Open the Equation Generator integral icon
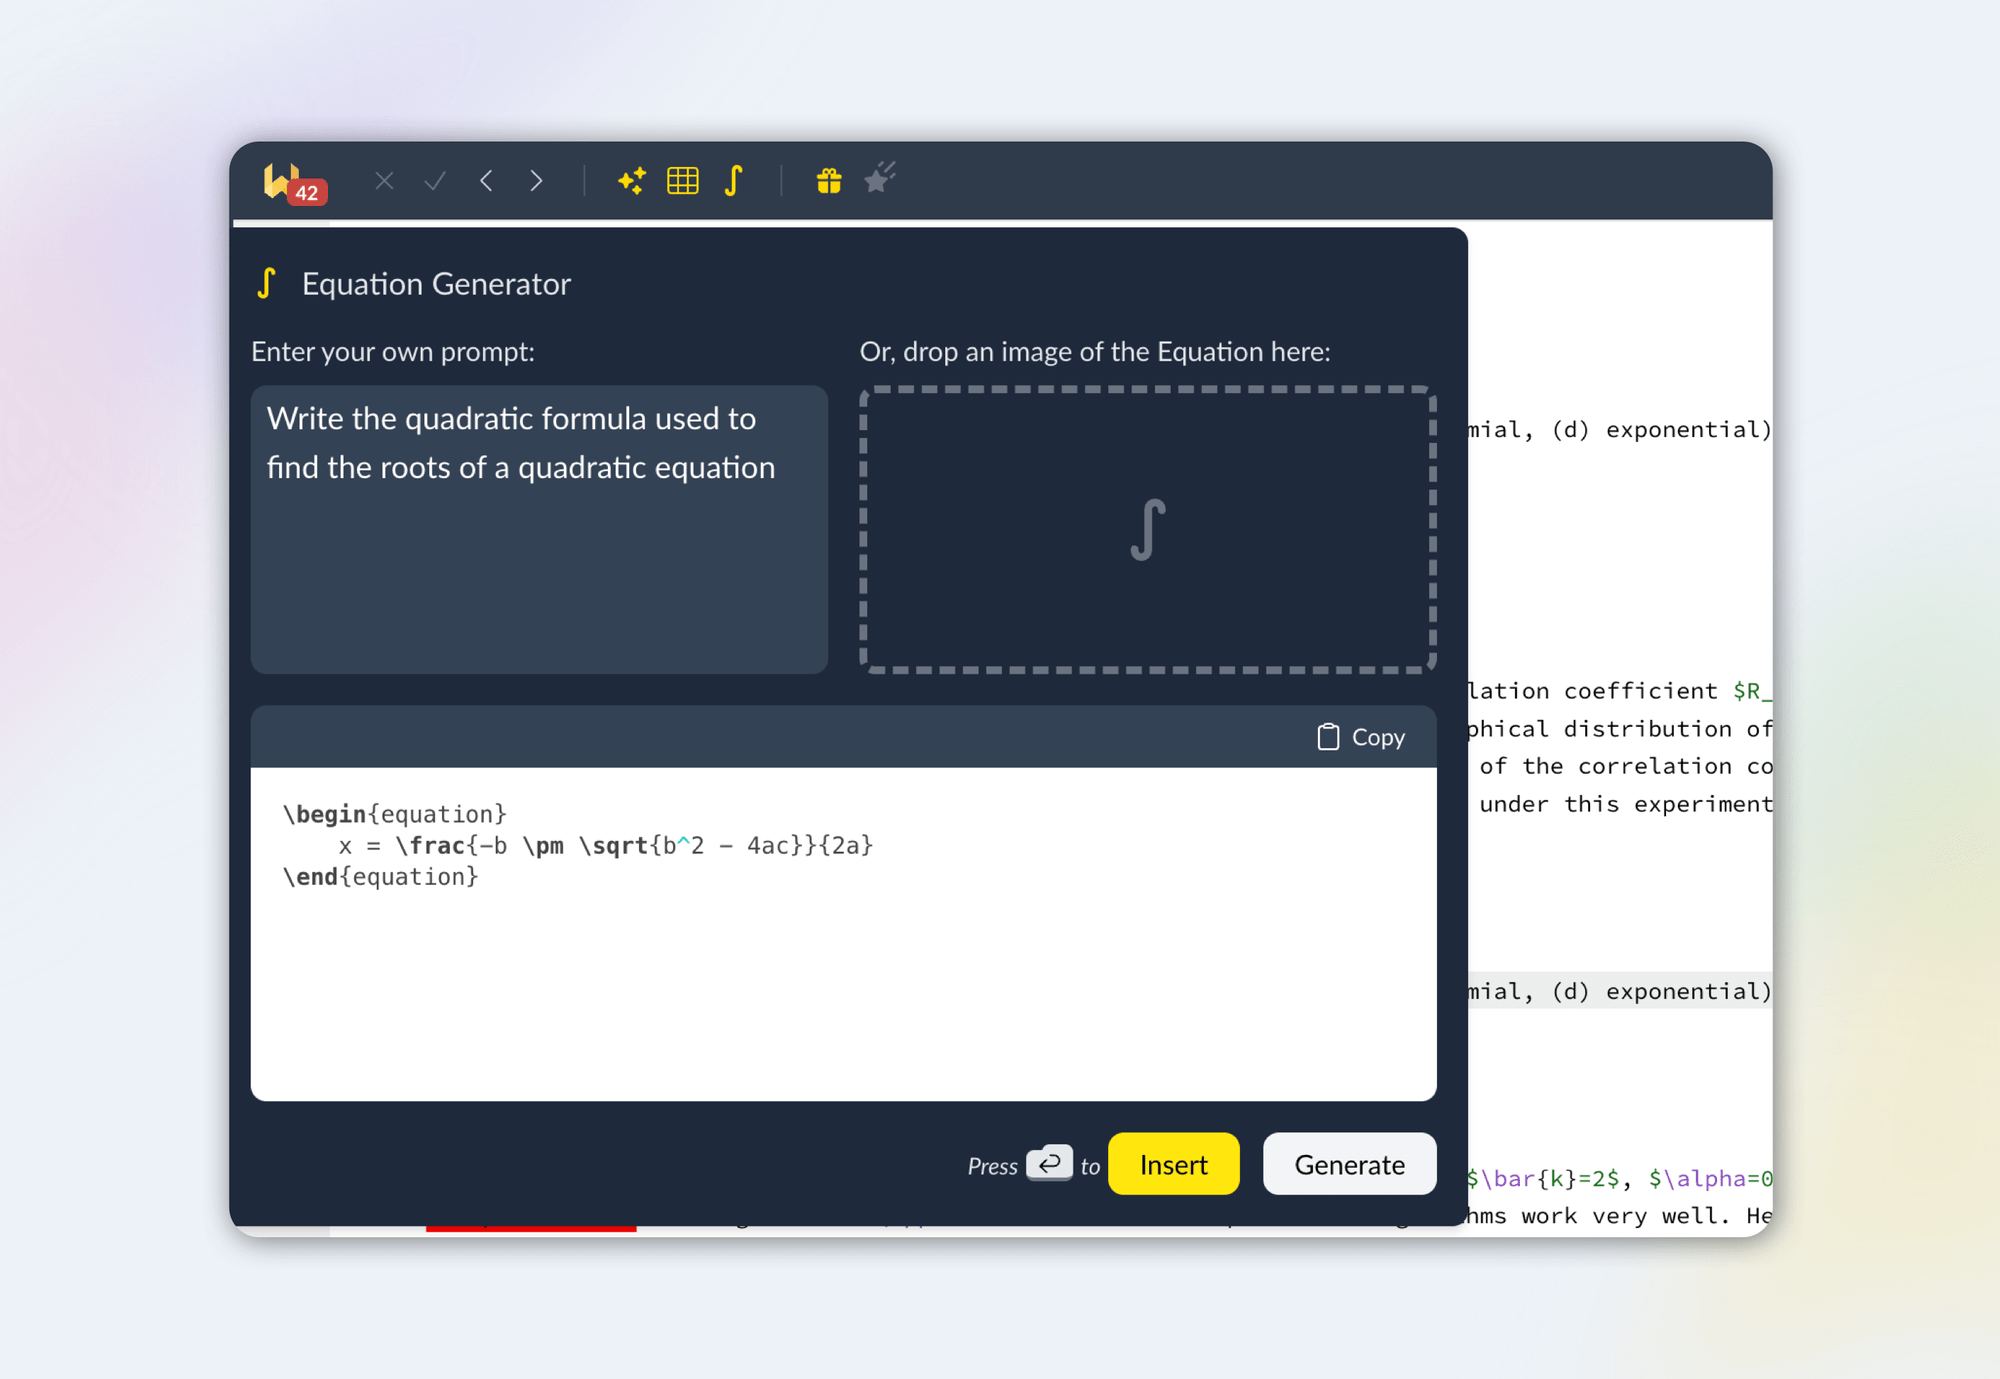Screen dimensions: 2000x1379 734,181
